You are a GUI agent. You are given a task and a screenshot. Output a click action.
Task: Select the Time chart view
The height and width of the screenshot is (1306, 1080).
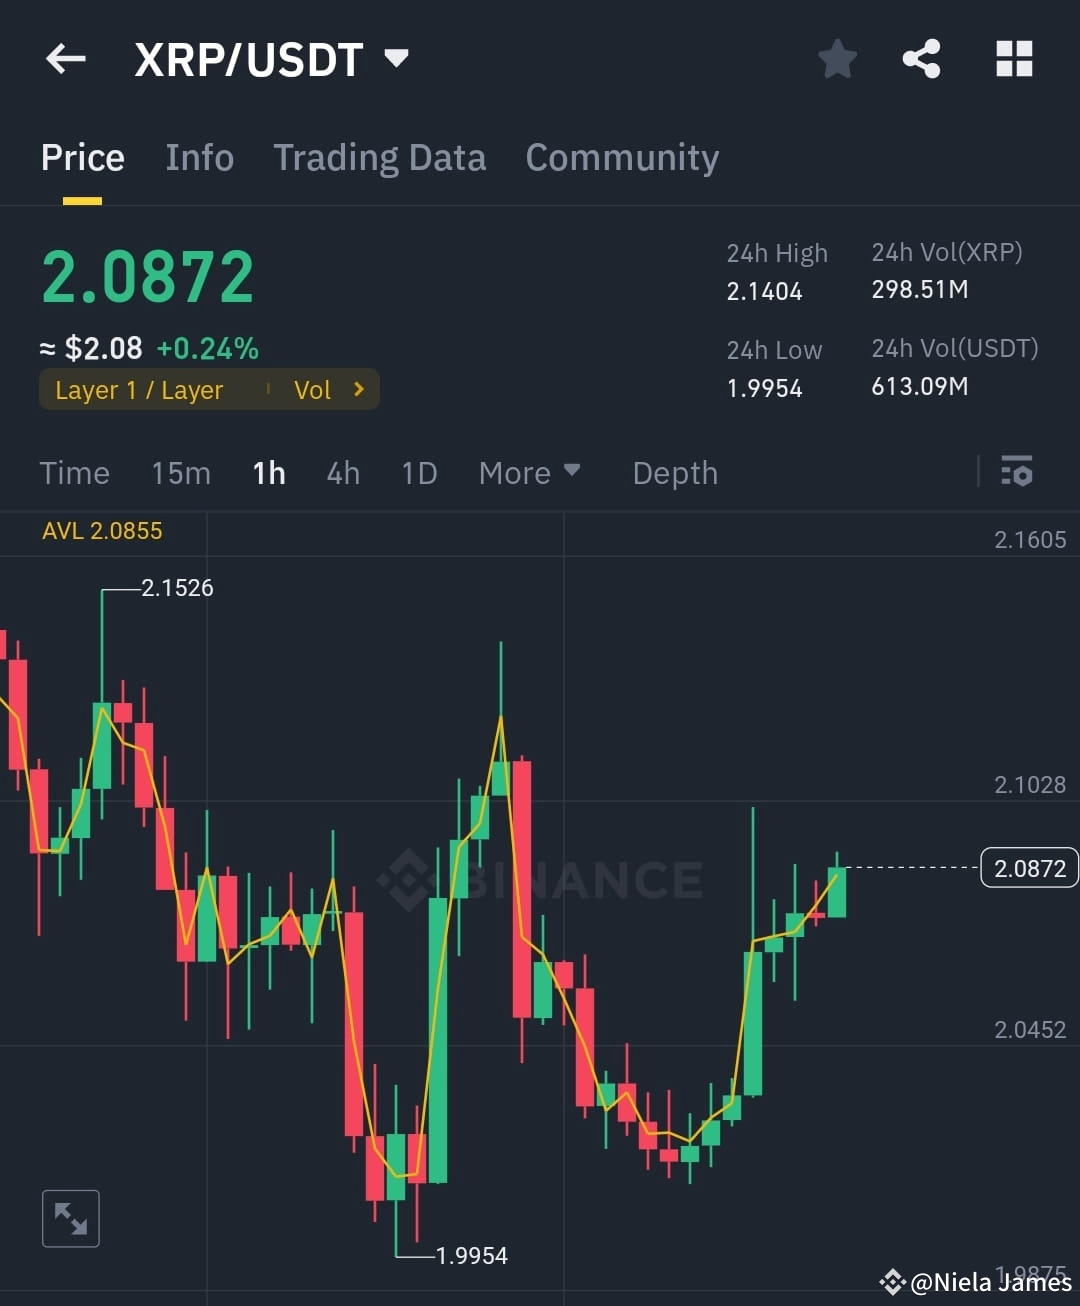(74, 472)
